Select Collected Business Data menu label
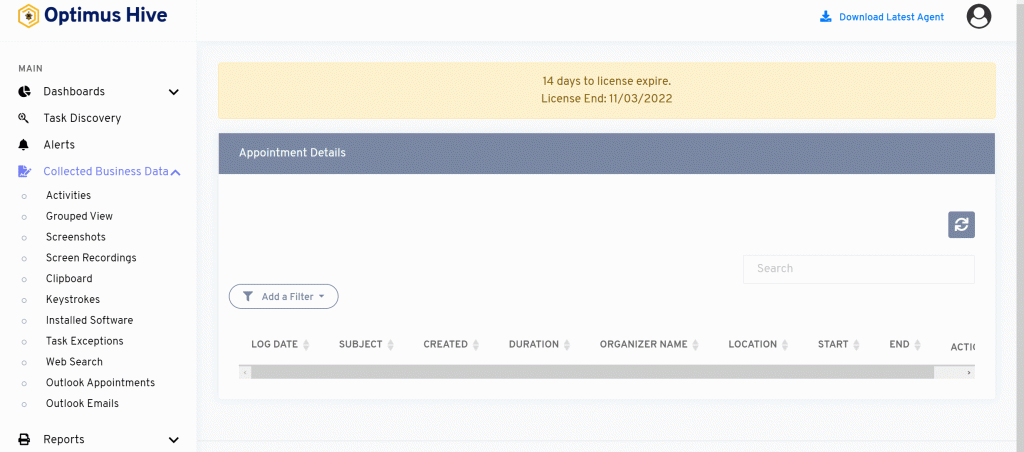The image size is (1024, 452). (106, 171)
